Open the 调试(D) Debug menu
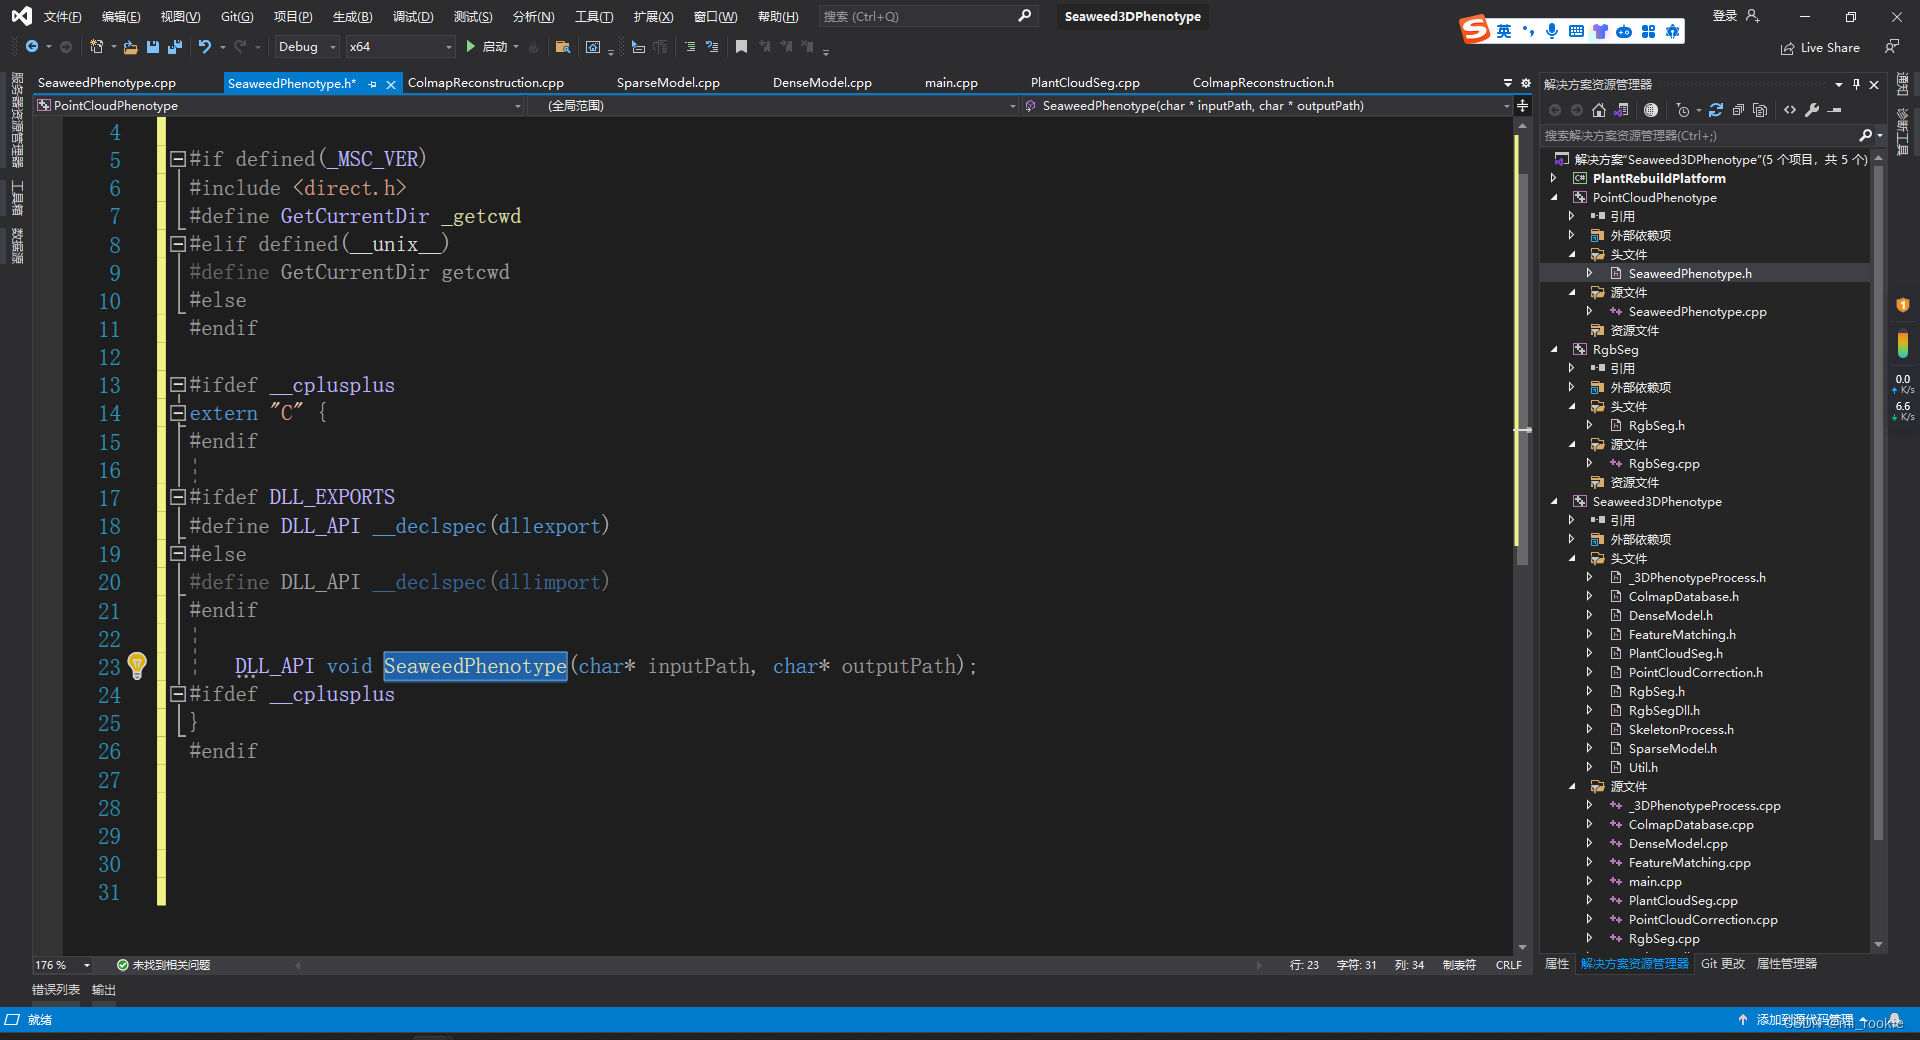1920x1040 pixels. point(413,16)
